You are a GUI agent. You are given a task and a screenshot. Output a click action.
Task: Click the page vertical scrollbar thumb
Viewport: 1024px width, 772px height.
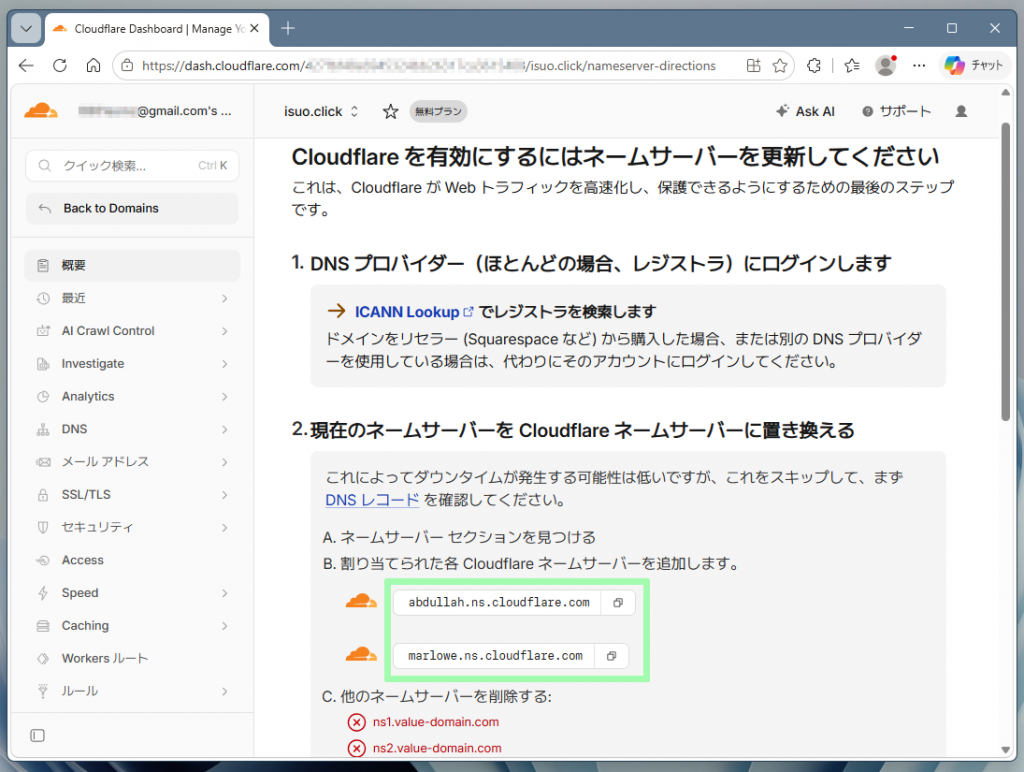1006,271
